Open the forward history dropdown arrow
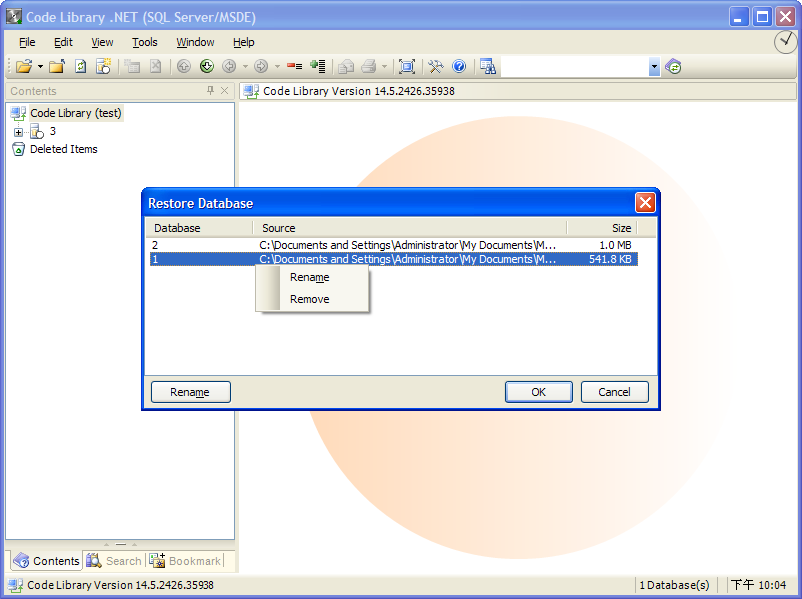The width and height of the screenshot is (802, 599). 277,66
